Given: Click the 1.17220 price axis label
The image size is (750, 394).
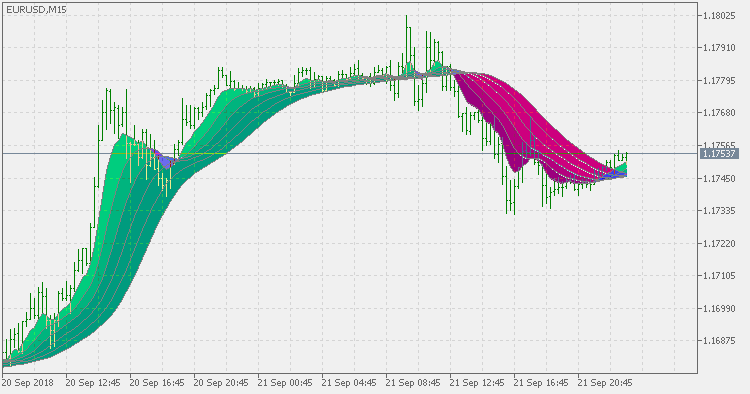Looking at the screenshot, I should [x=719, y=244].
